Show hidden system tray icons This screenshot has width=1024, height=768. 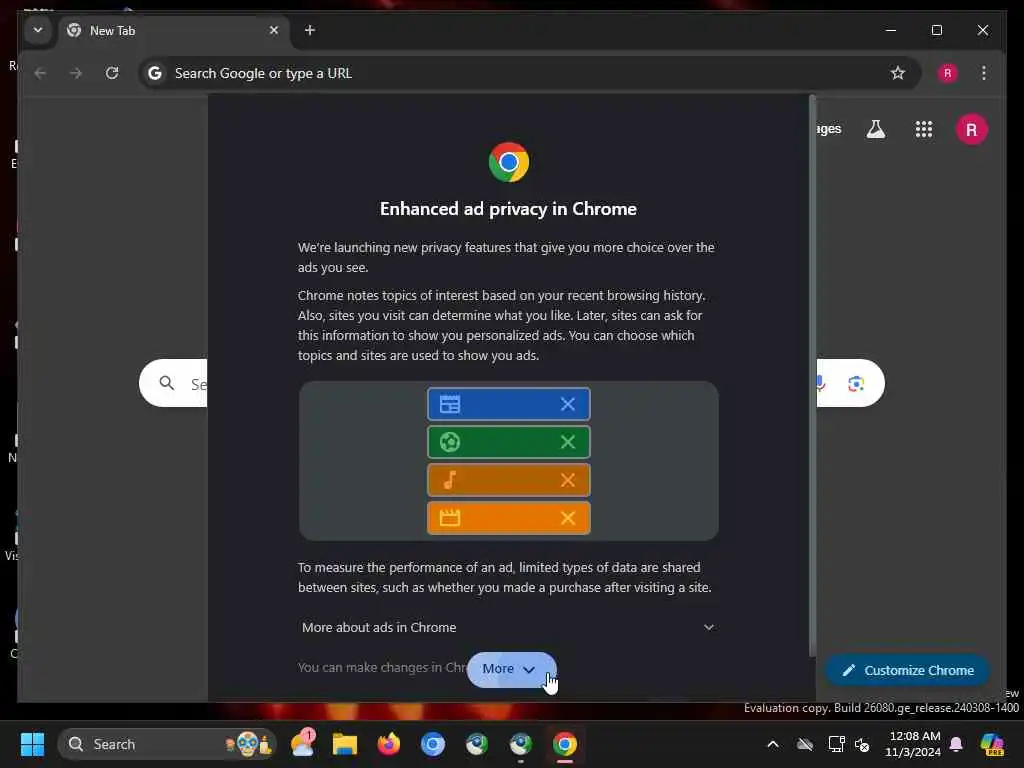tap(773, 744)
